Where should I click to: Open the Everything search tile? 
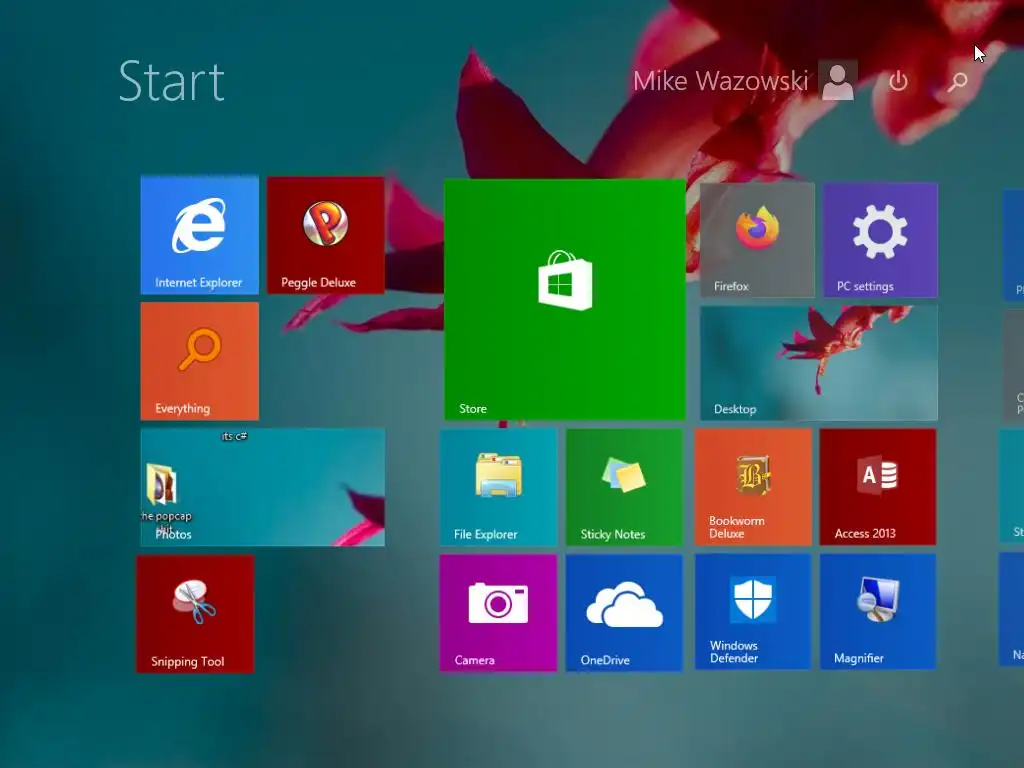(199, 360)
